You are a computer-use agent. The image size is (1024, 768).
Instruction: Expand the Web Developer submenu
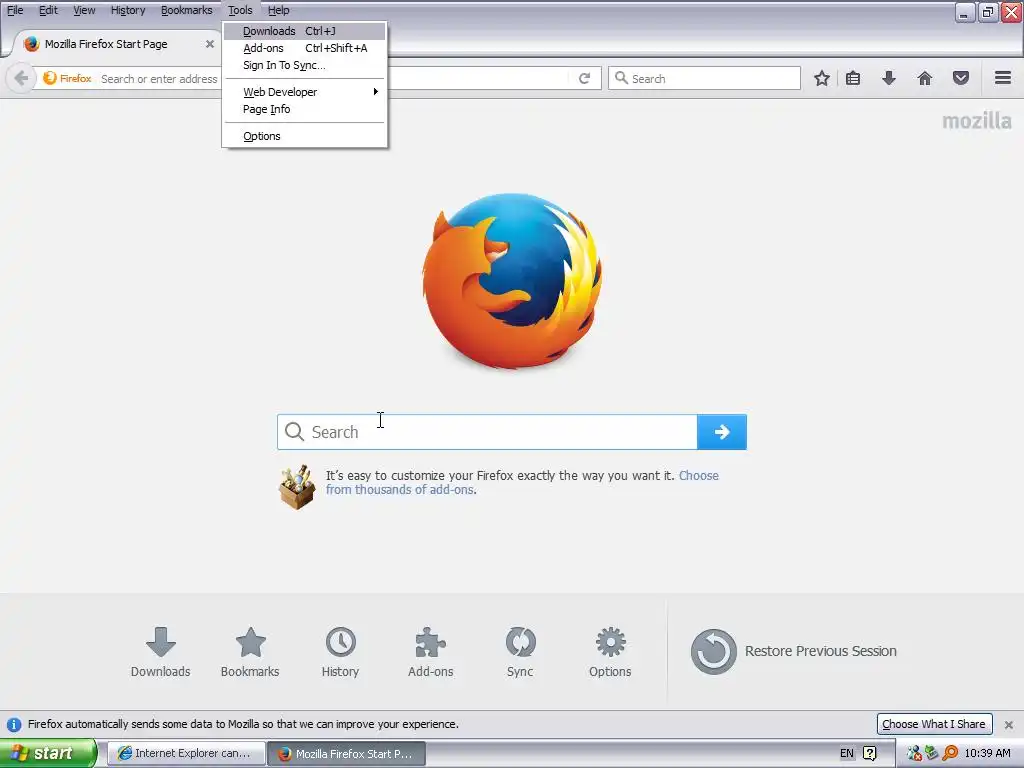tap(304, 92)
